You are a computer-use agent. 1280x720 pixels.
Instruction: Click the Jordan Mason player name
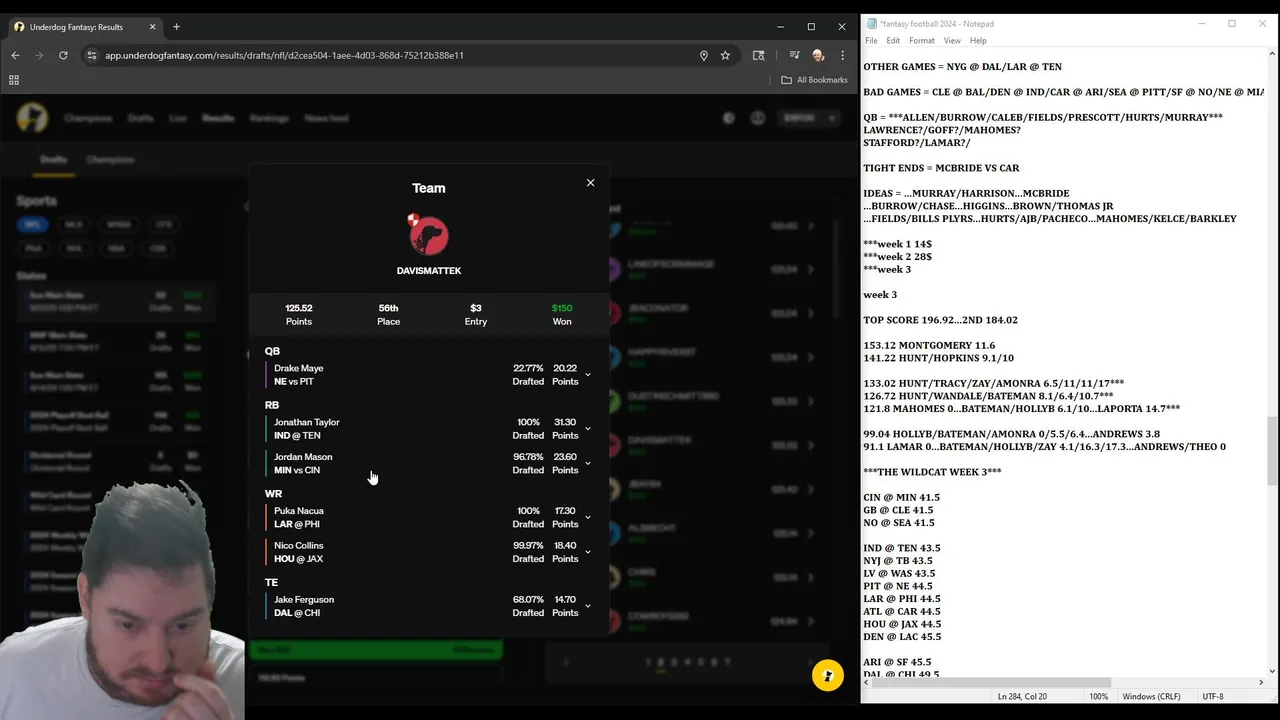[303, 457]
